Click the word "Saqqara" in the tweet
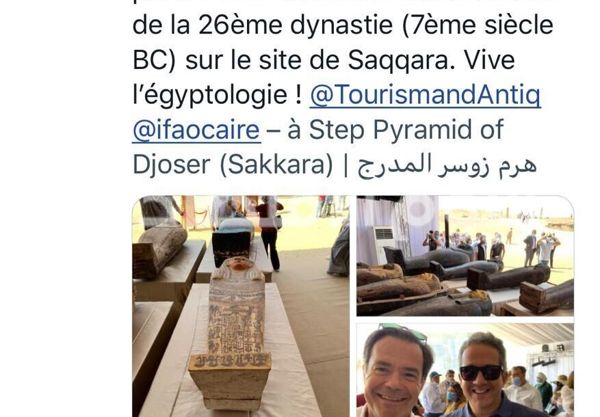Image resolution: width=600 pixels, height=417 pixels. [402, 61]
